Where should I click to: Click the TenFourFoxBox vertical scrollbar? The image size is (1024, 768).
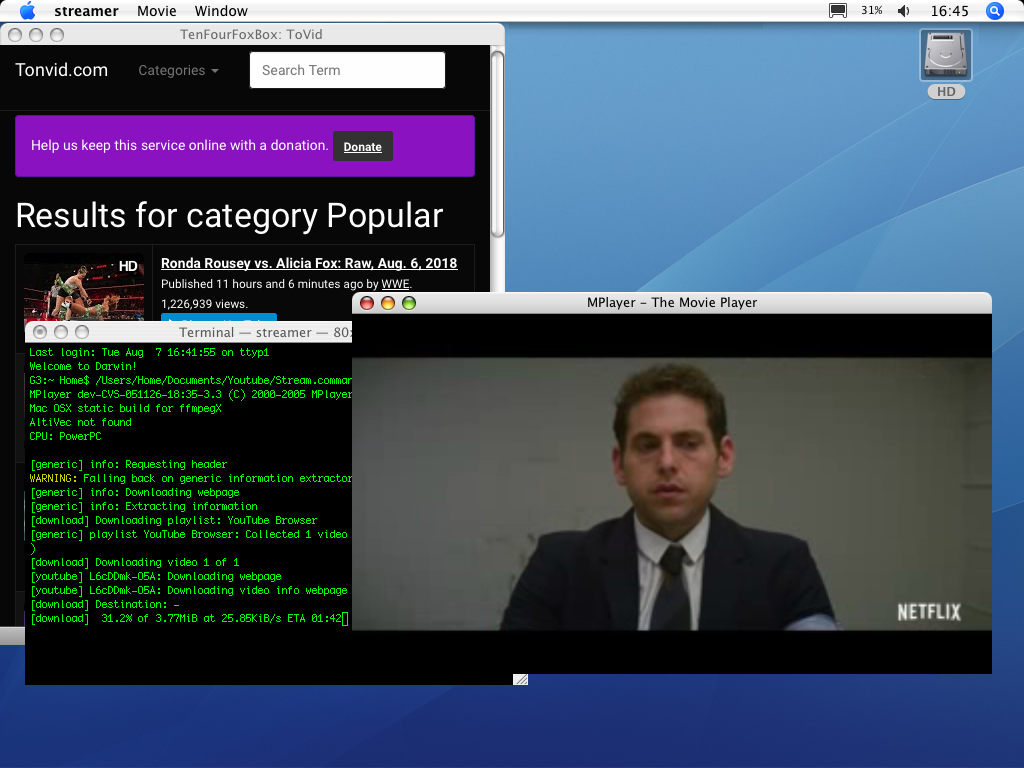pos(497,144)
